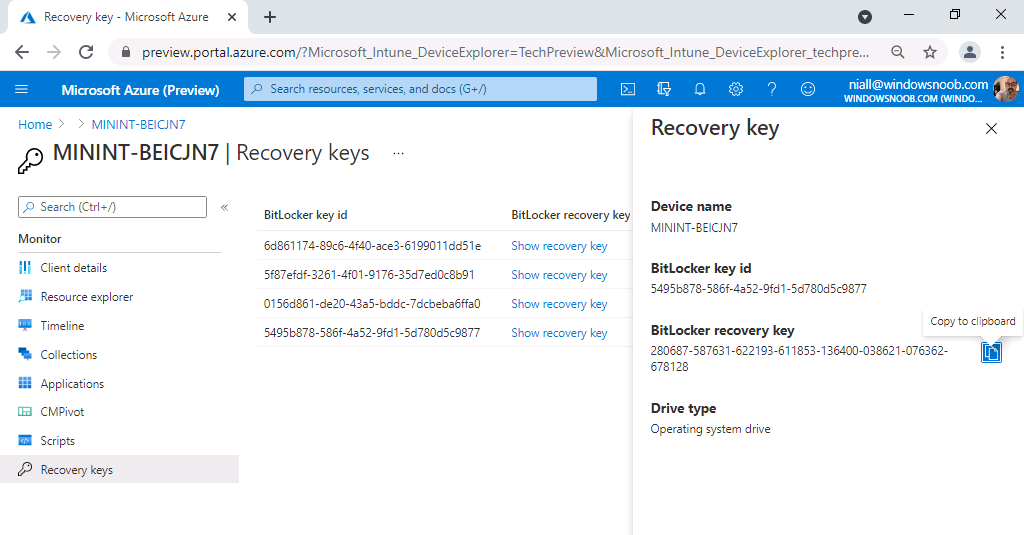Click the CMPivot icon
Image resolution: width=1024 pixels, height=535 pixels.
25,412
